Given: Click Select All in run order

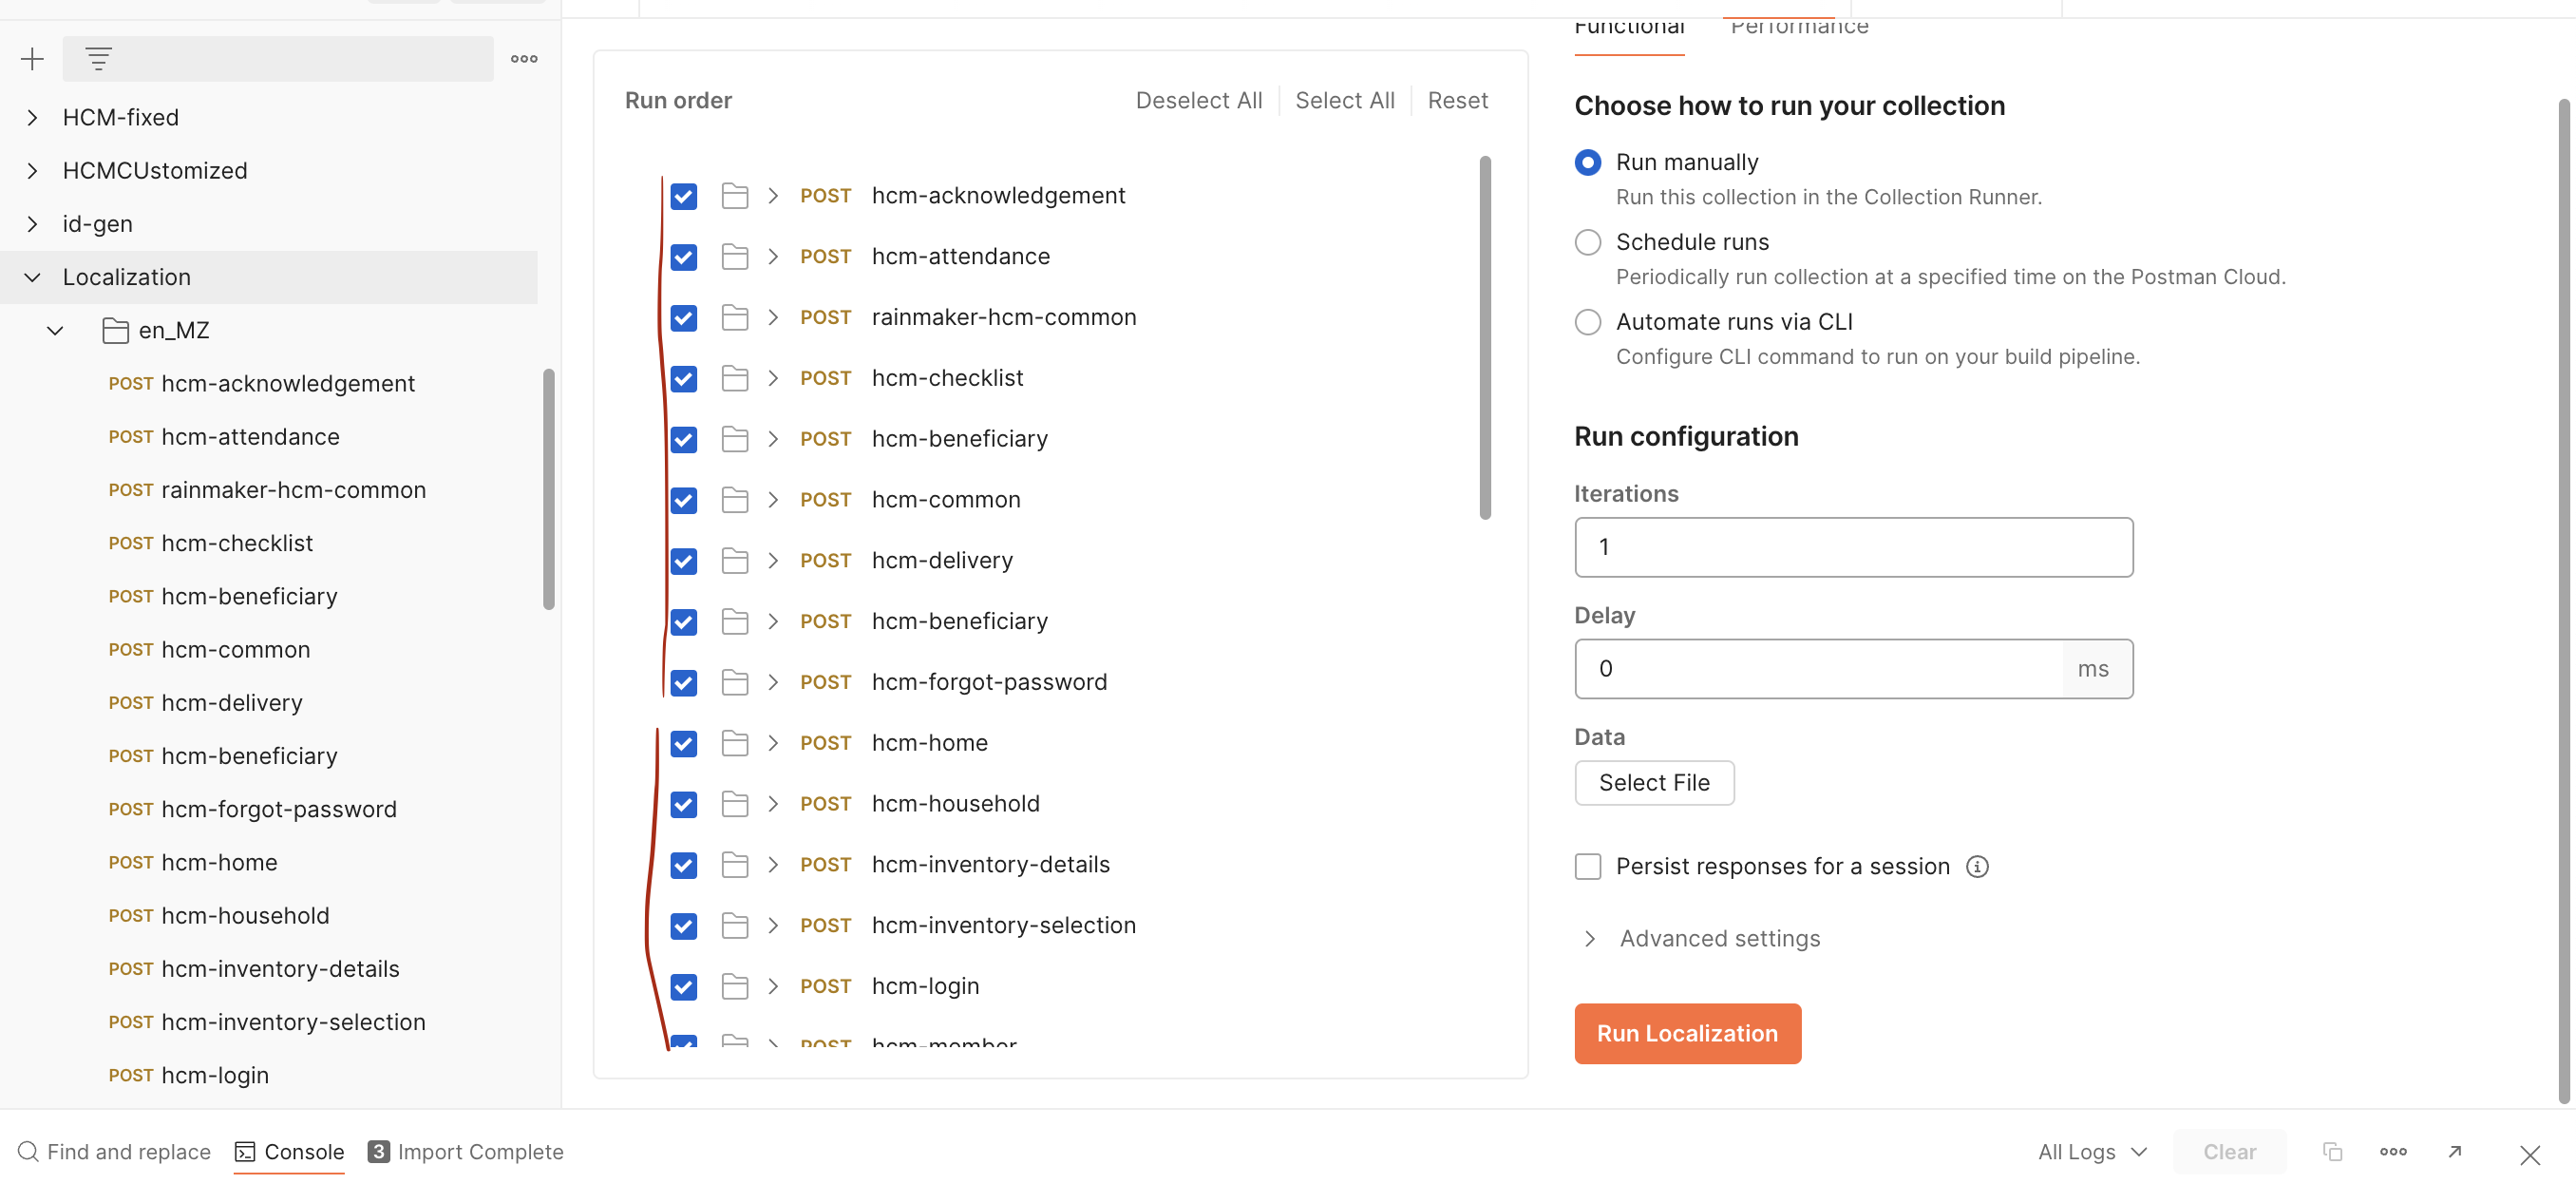Looking at the screenshot, I should pyautogui.click(x=1344, y=101).
